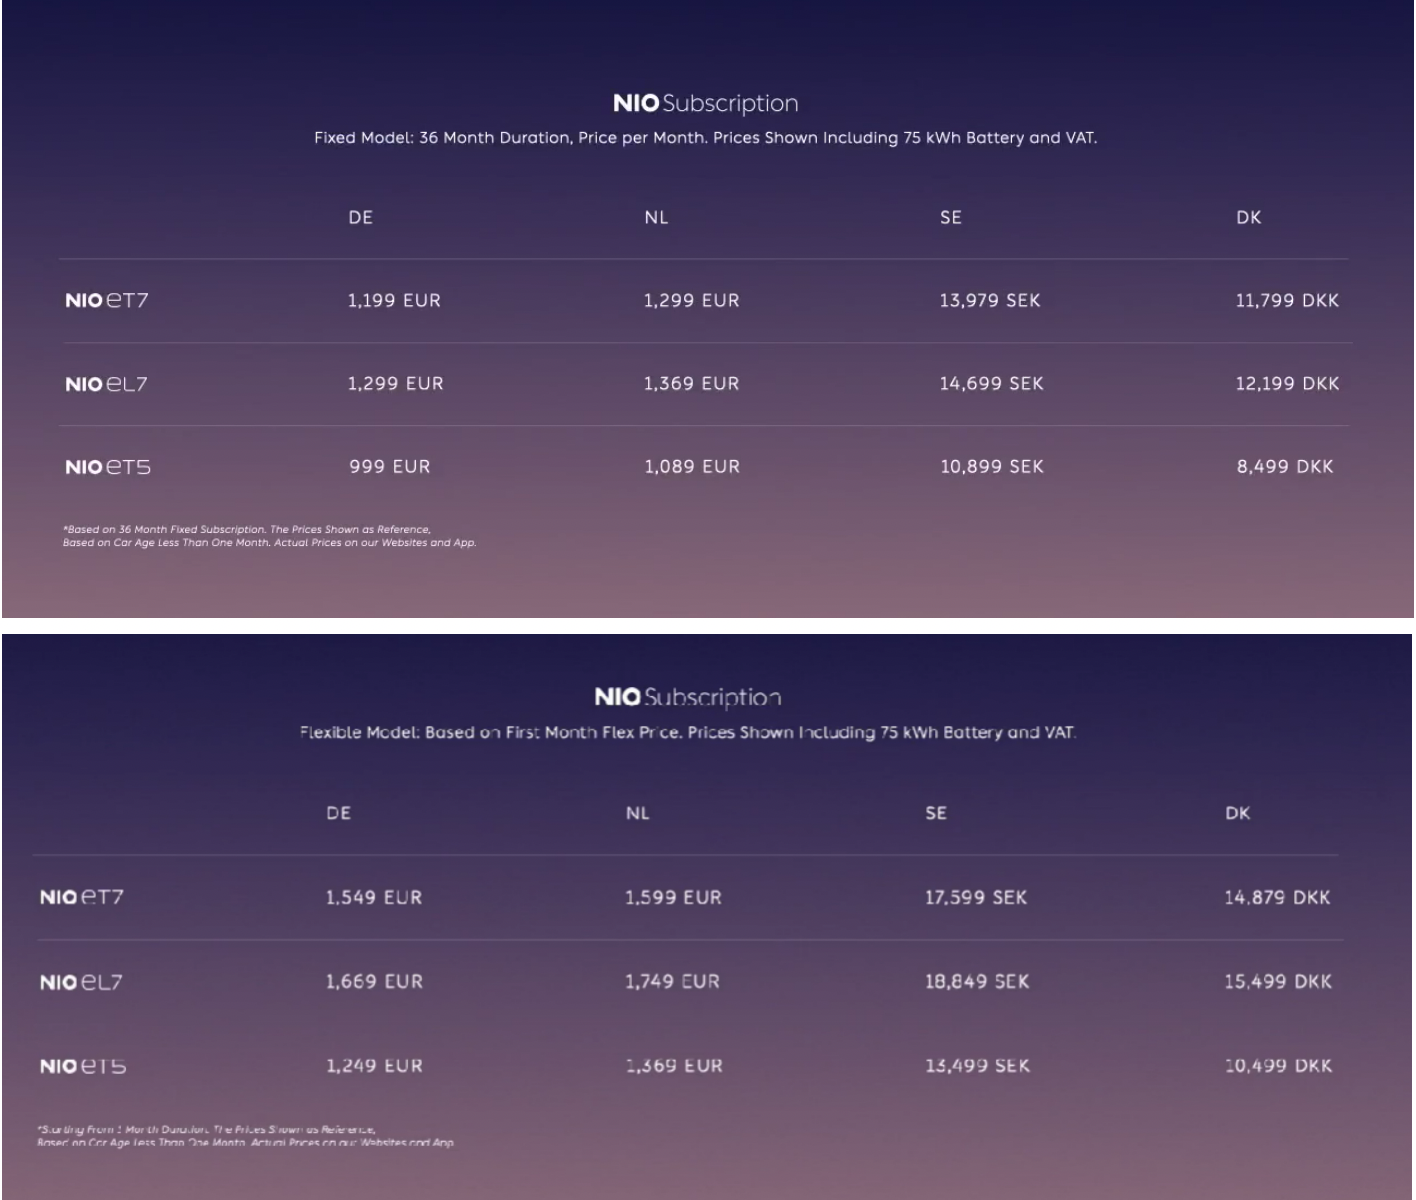The image size is (1416, 1200).
Task: Click the 1,669 EUR flexible price for EL7
Action: point(374,982)
